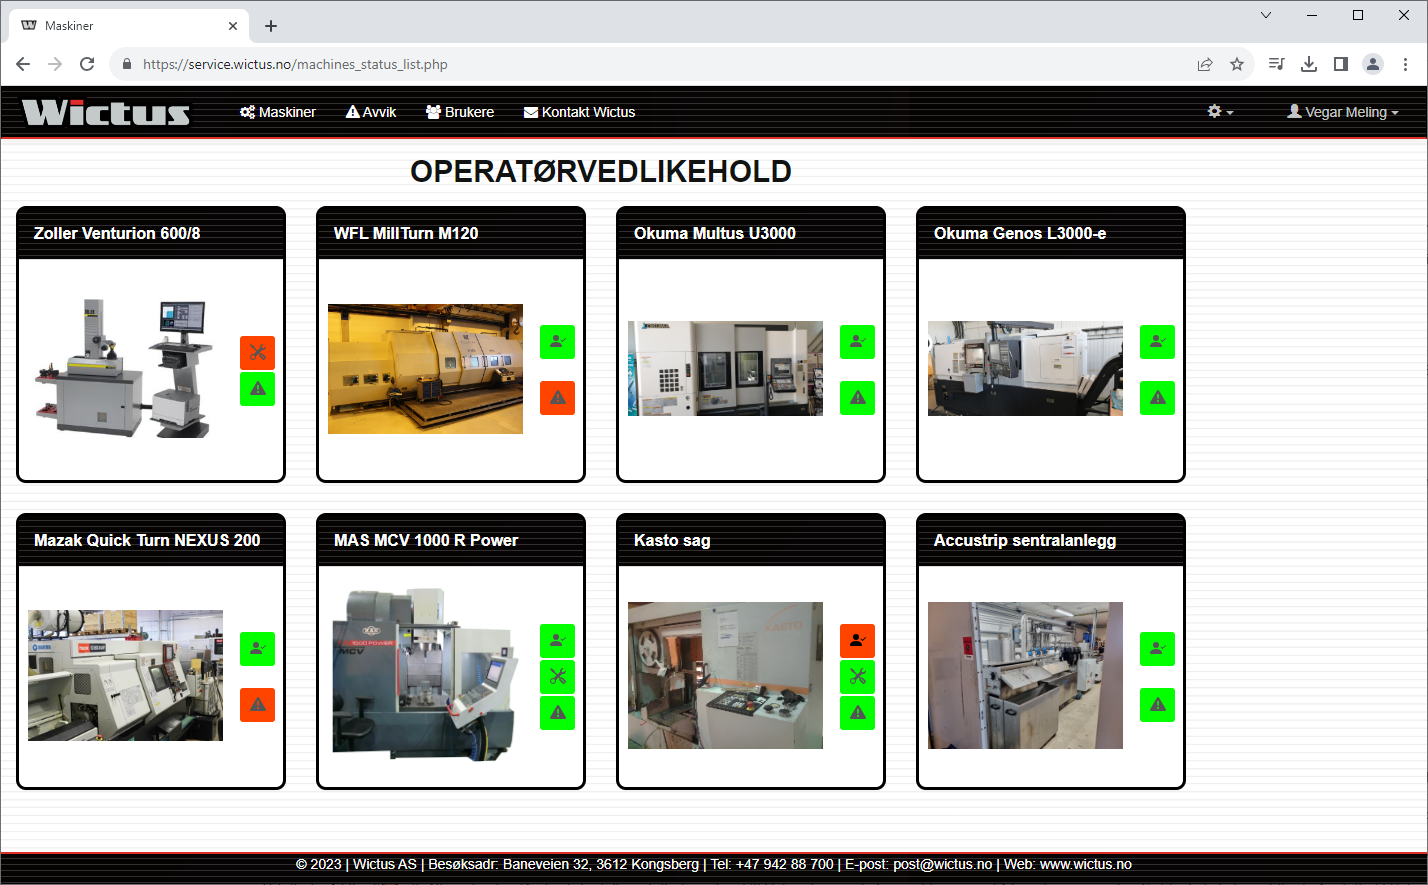Click the tools icon on MAS MCV 1000 R Power

point(558,677)
